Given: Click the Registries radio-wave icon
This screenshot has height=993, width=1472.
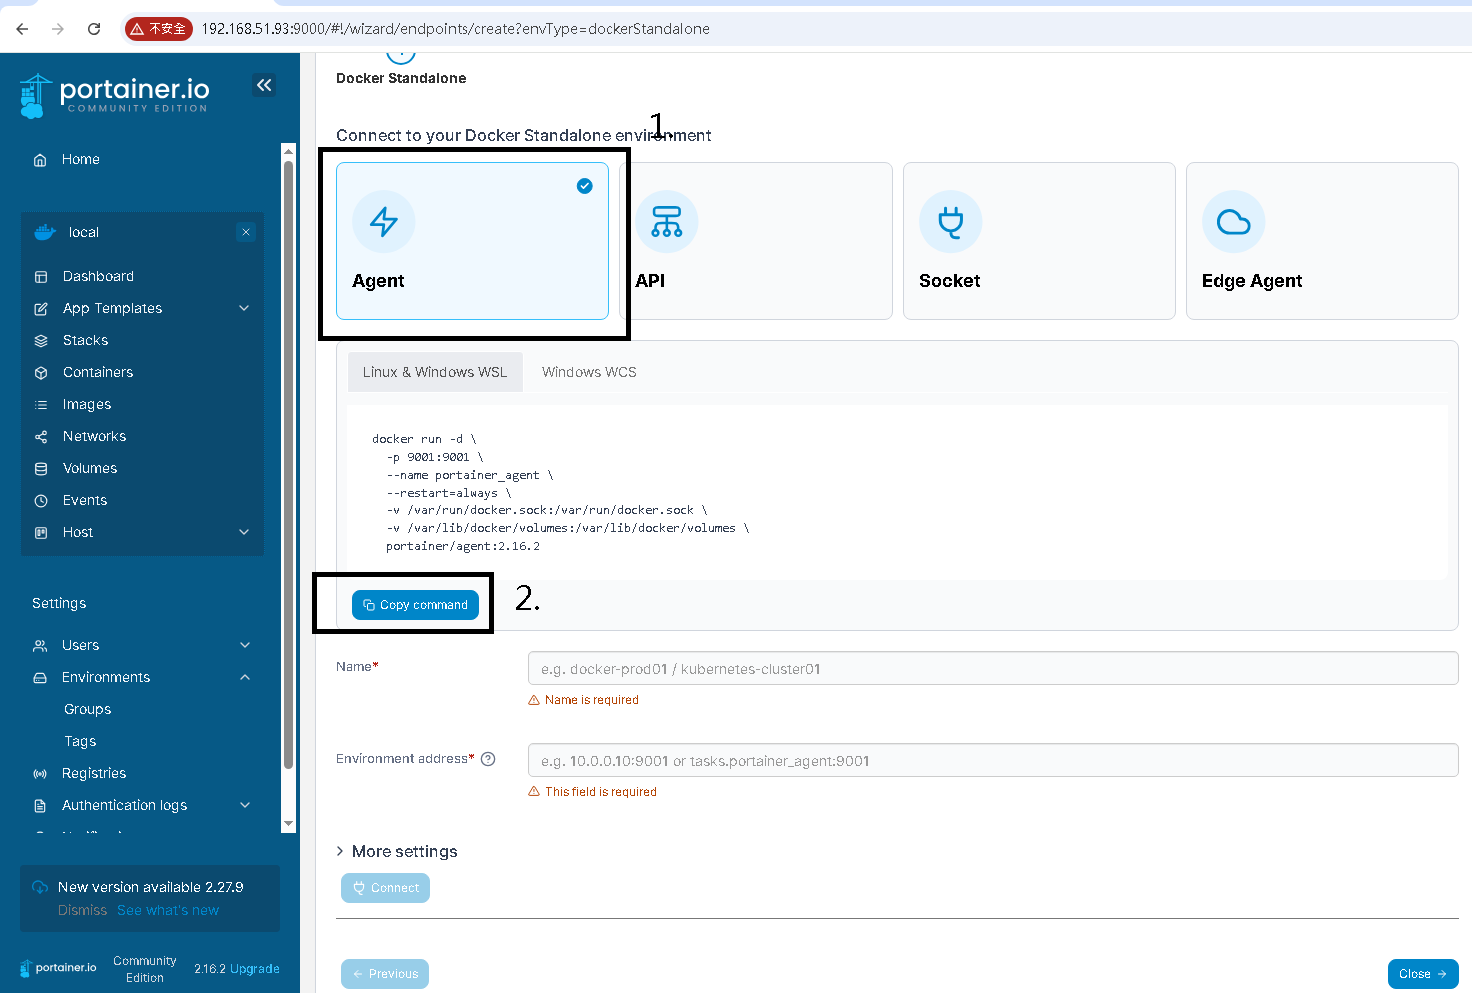Looking at the screenshot, I should (x=40, y=774).
